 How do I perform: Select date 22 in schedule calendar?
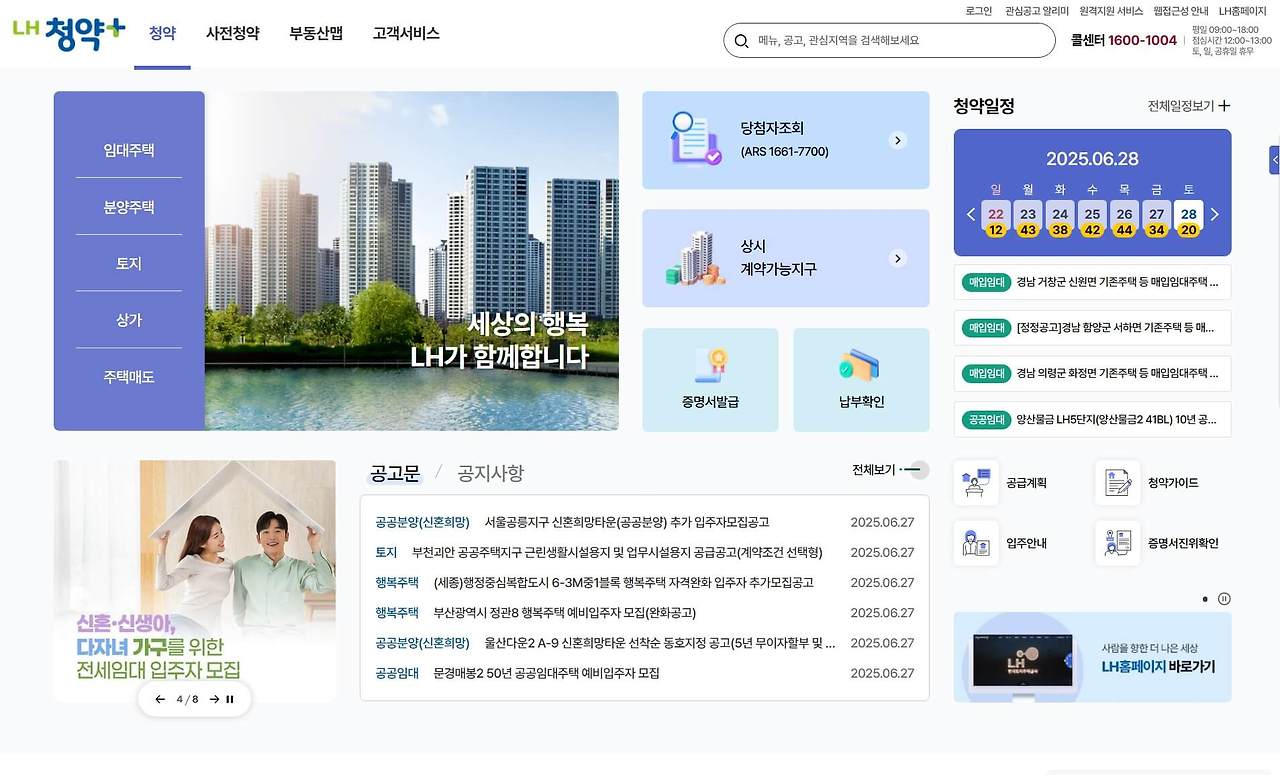tap(995, 220)
